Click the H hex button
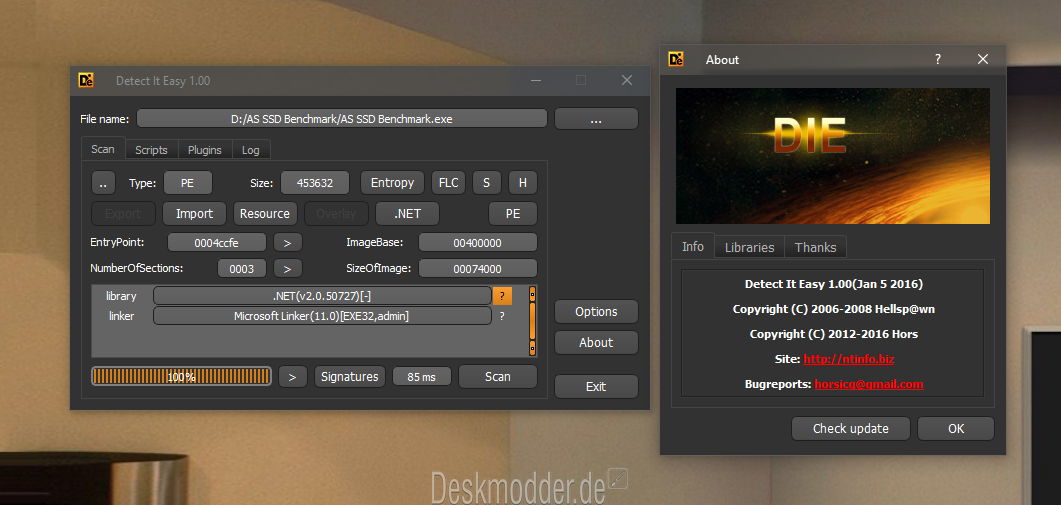The width and height of the screenshot is (1061, 505). pyautogui.click(x=522, y=183)
